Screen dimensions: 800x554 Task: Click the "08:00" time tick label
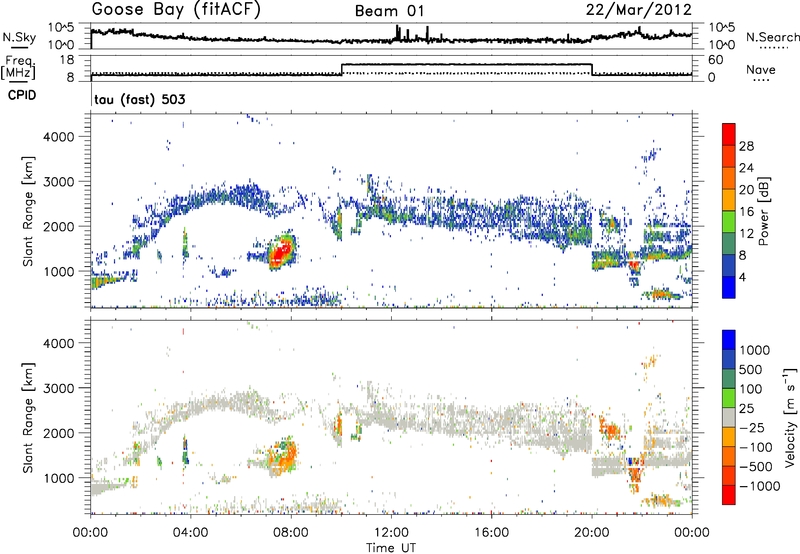[291, 533]
